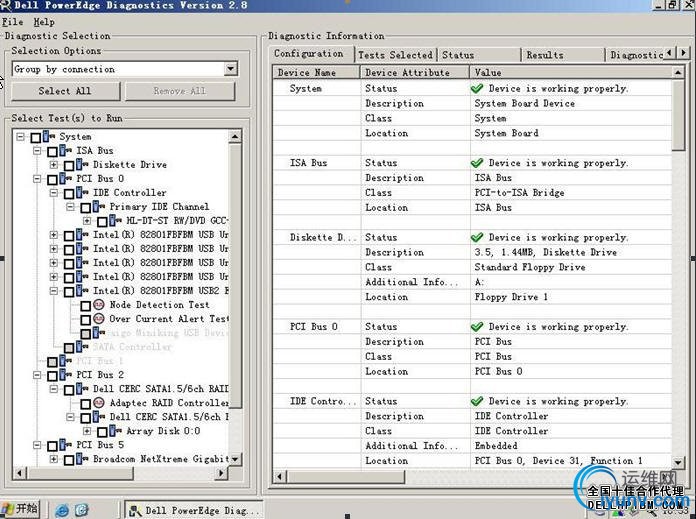Expand the Broadcom NetXtreme Gigabit node

click(x=54, y=459)
